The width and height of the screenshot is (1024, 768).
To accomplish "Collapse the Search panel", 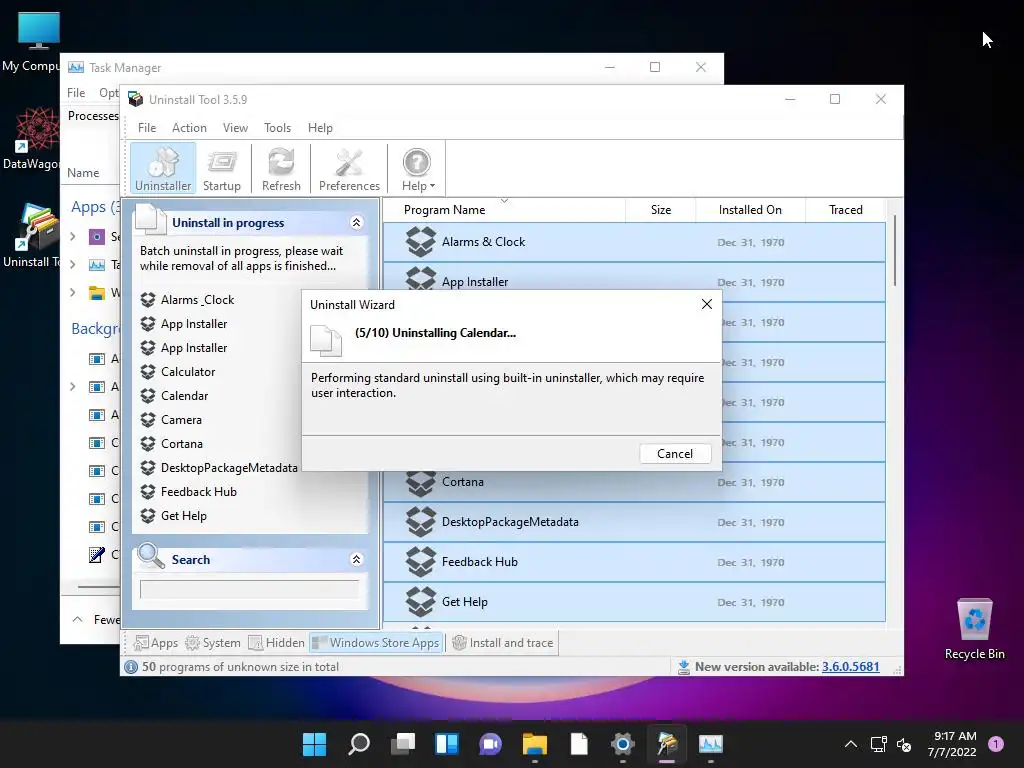I will click(x=357, y=559).
